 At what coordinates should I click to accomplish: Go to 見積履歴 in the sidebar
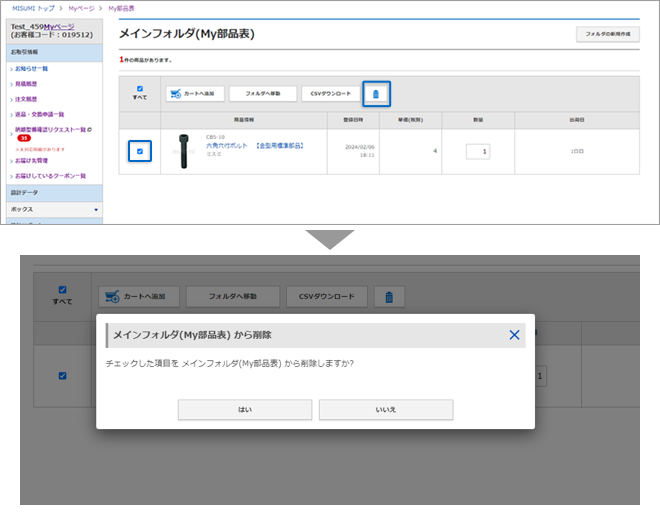(26, 84)
